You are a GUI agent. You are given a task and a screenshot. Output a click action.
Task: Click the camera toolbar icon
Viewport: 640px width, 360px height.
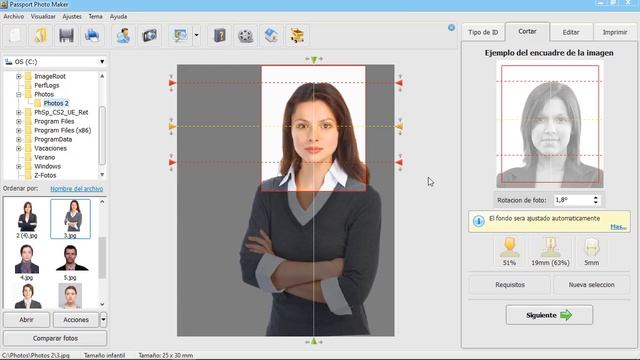point(149,36)
